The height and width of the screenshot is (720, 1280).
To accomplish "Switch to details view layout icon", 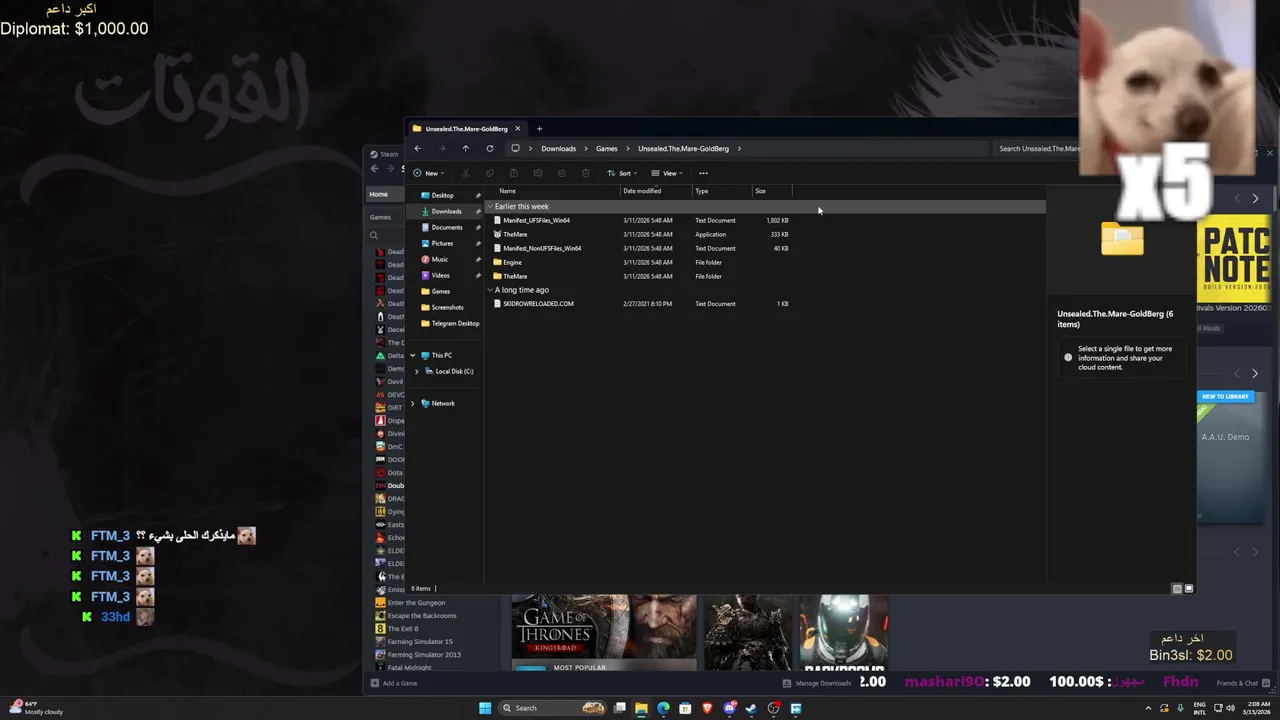I will point(1177,589).
